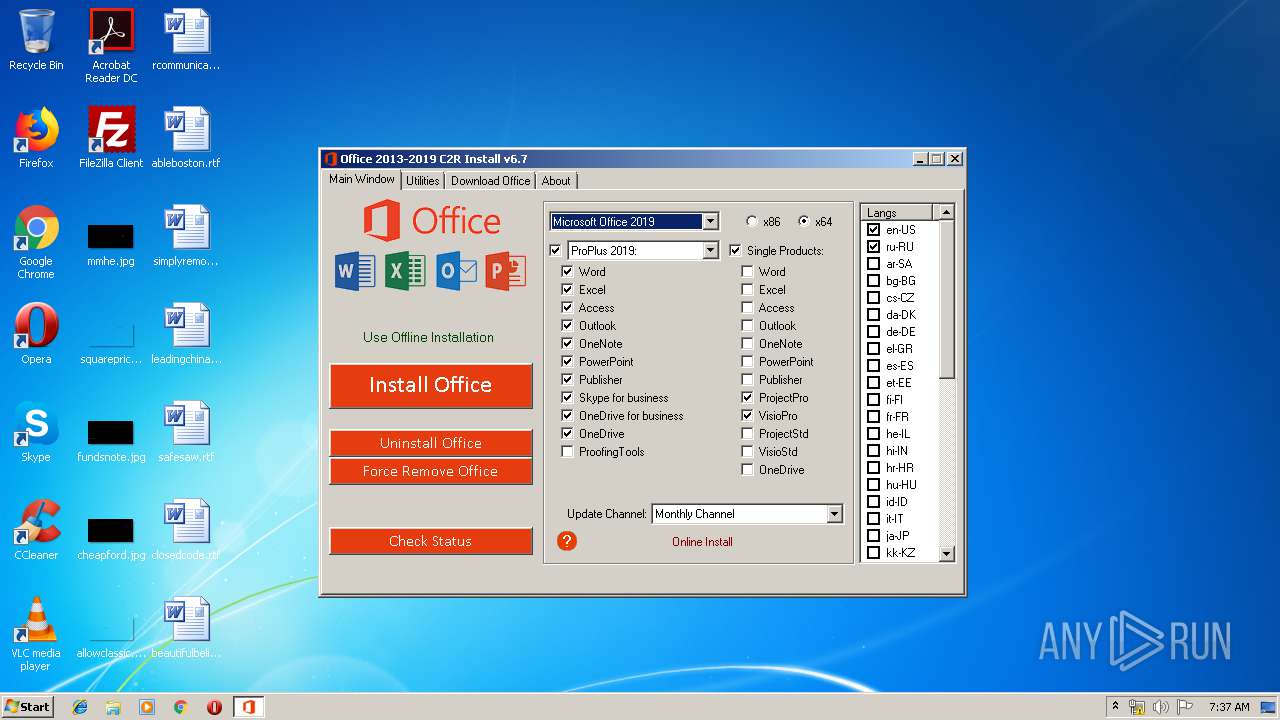Click the Opera icon in taskbar
The width and height of the screenshot is (1280, 720).
(214, 707)
